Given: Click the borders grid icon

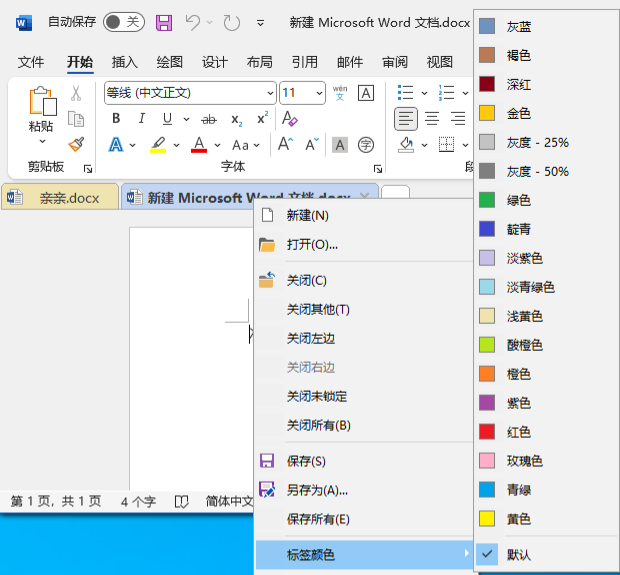Looking at the screenshot, I should pyautogui.click(x=446, y=145).
